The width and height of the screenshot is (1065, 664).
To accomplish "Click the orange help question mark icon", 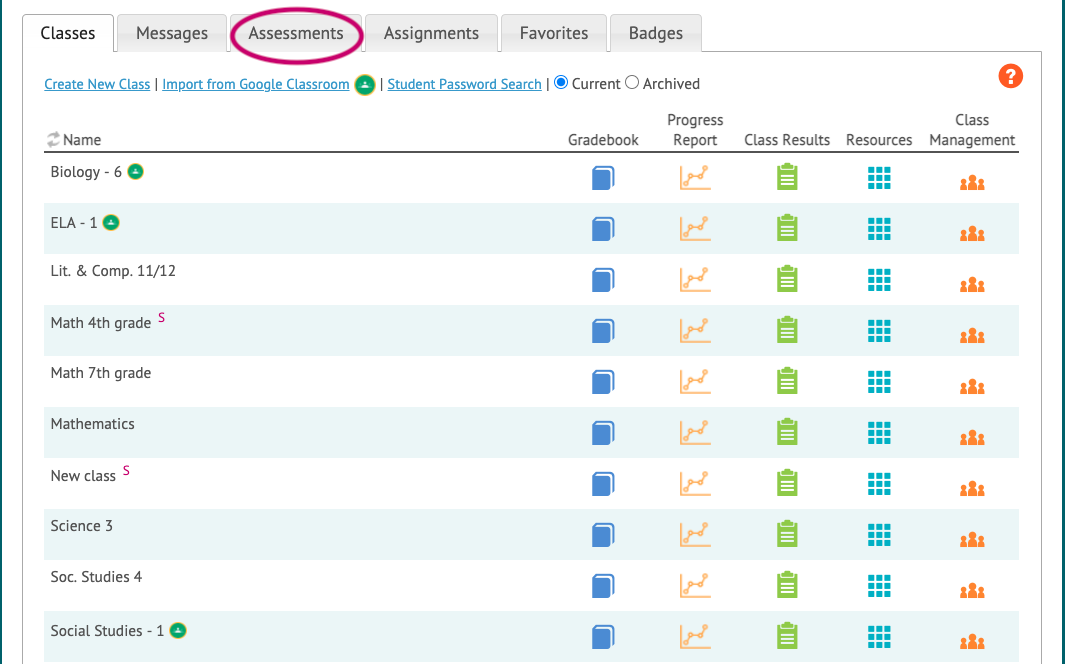I will coord(1010,76).
